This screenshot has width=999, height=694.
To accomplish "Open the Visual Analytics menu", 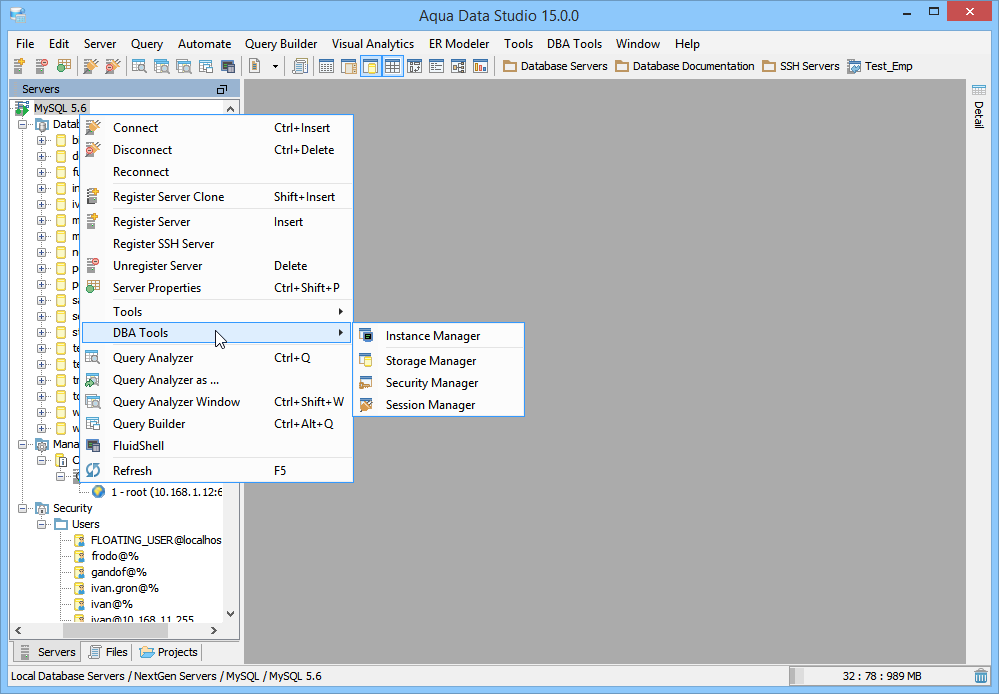I will tap(373, 43).
